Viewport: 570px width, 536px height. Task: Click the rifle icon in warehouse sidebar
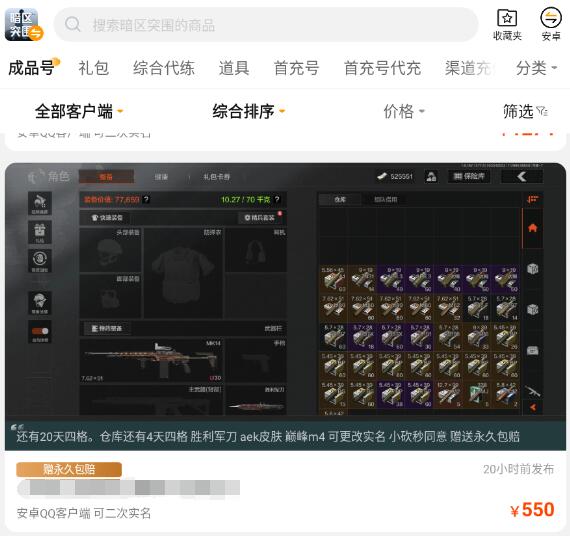(x=533, y=392)
